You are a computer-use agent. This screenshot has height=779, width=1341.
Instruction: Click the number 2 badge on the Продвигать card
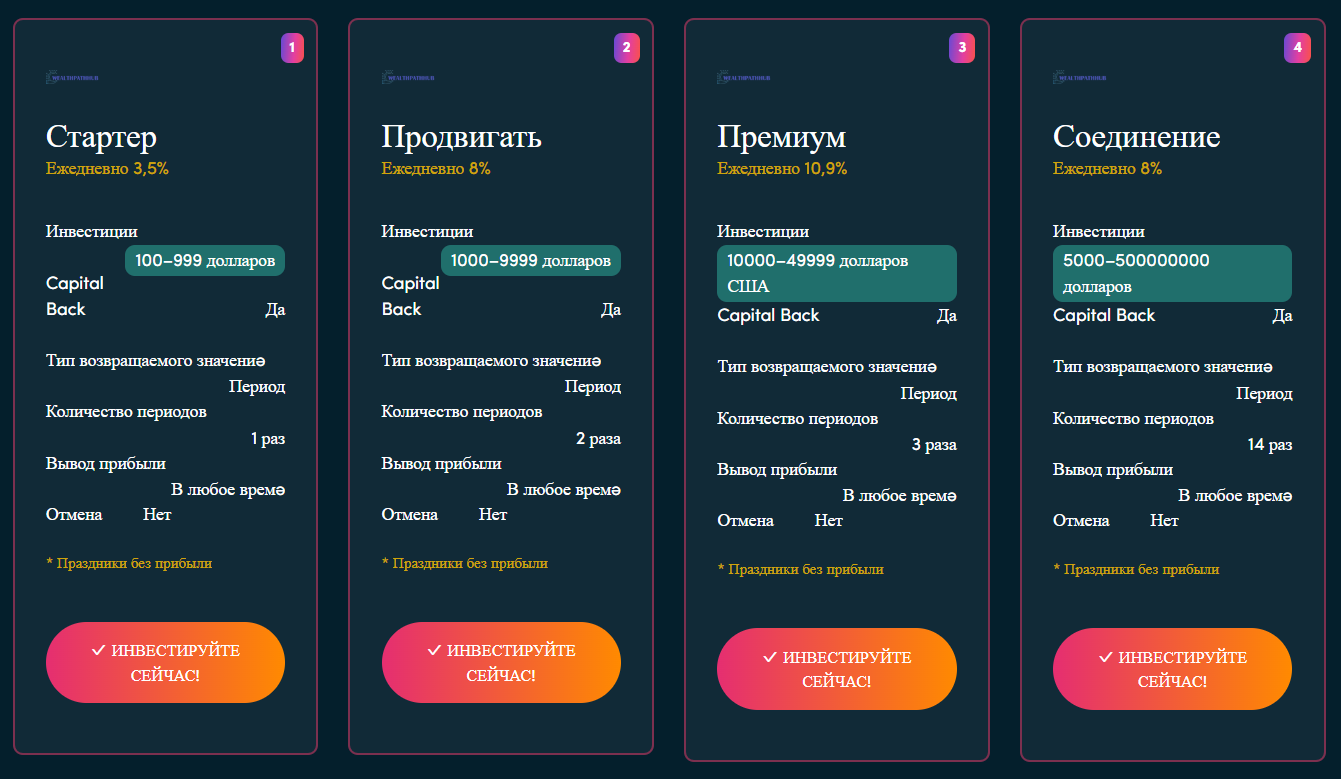point(627,46)
